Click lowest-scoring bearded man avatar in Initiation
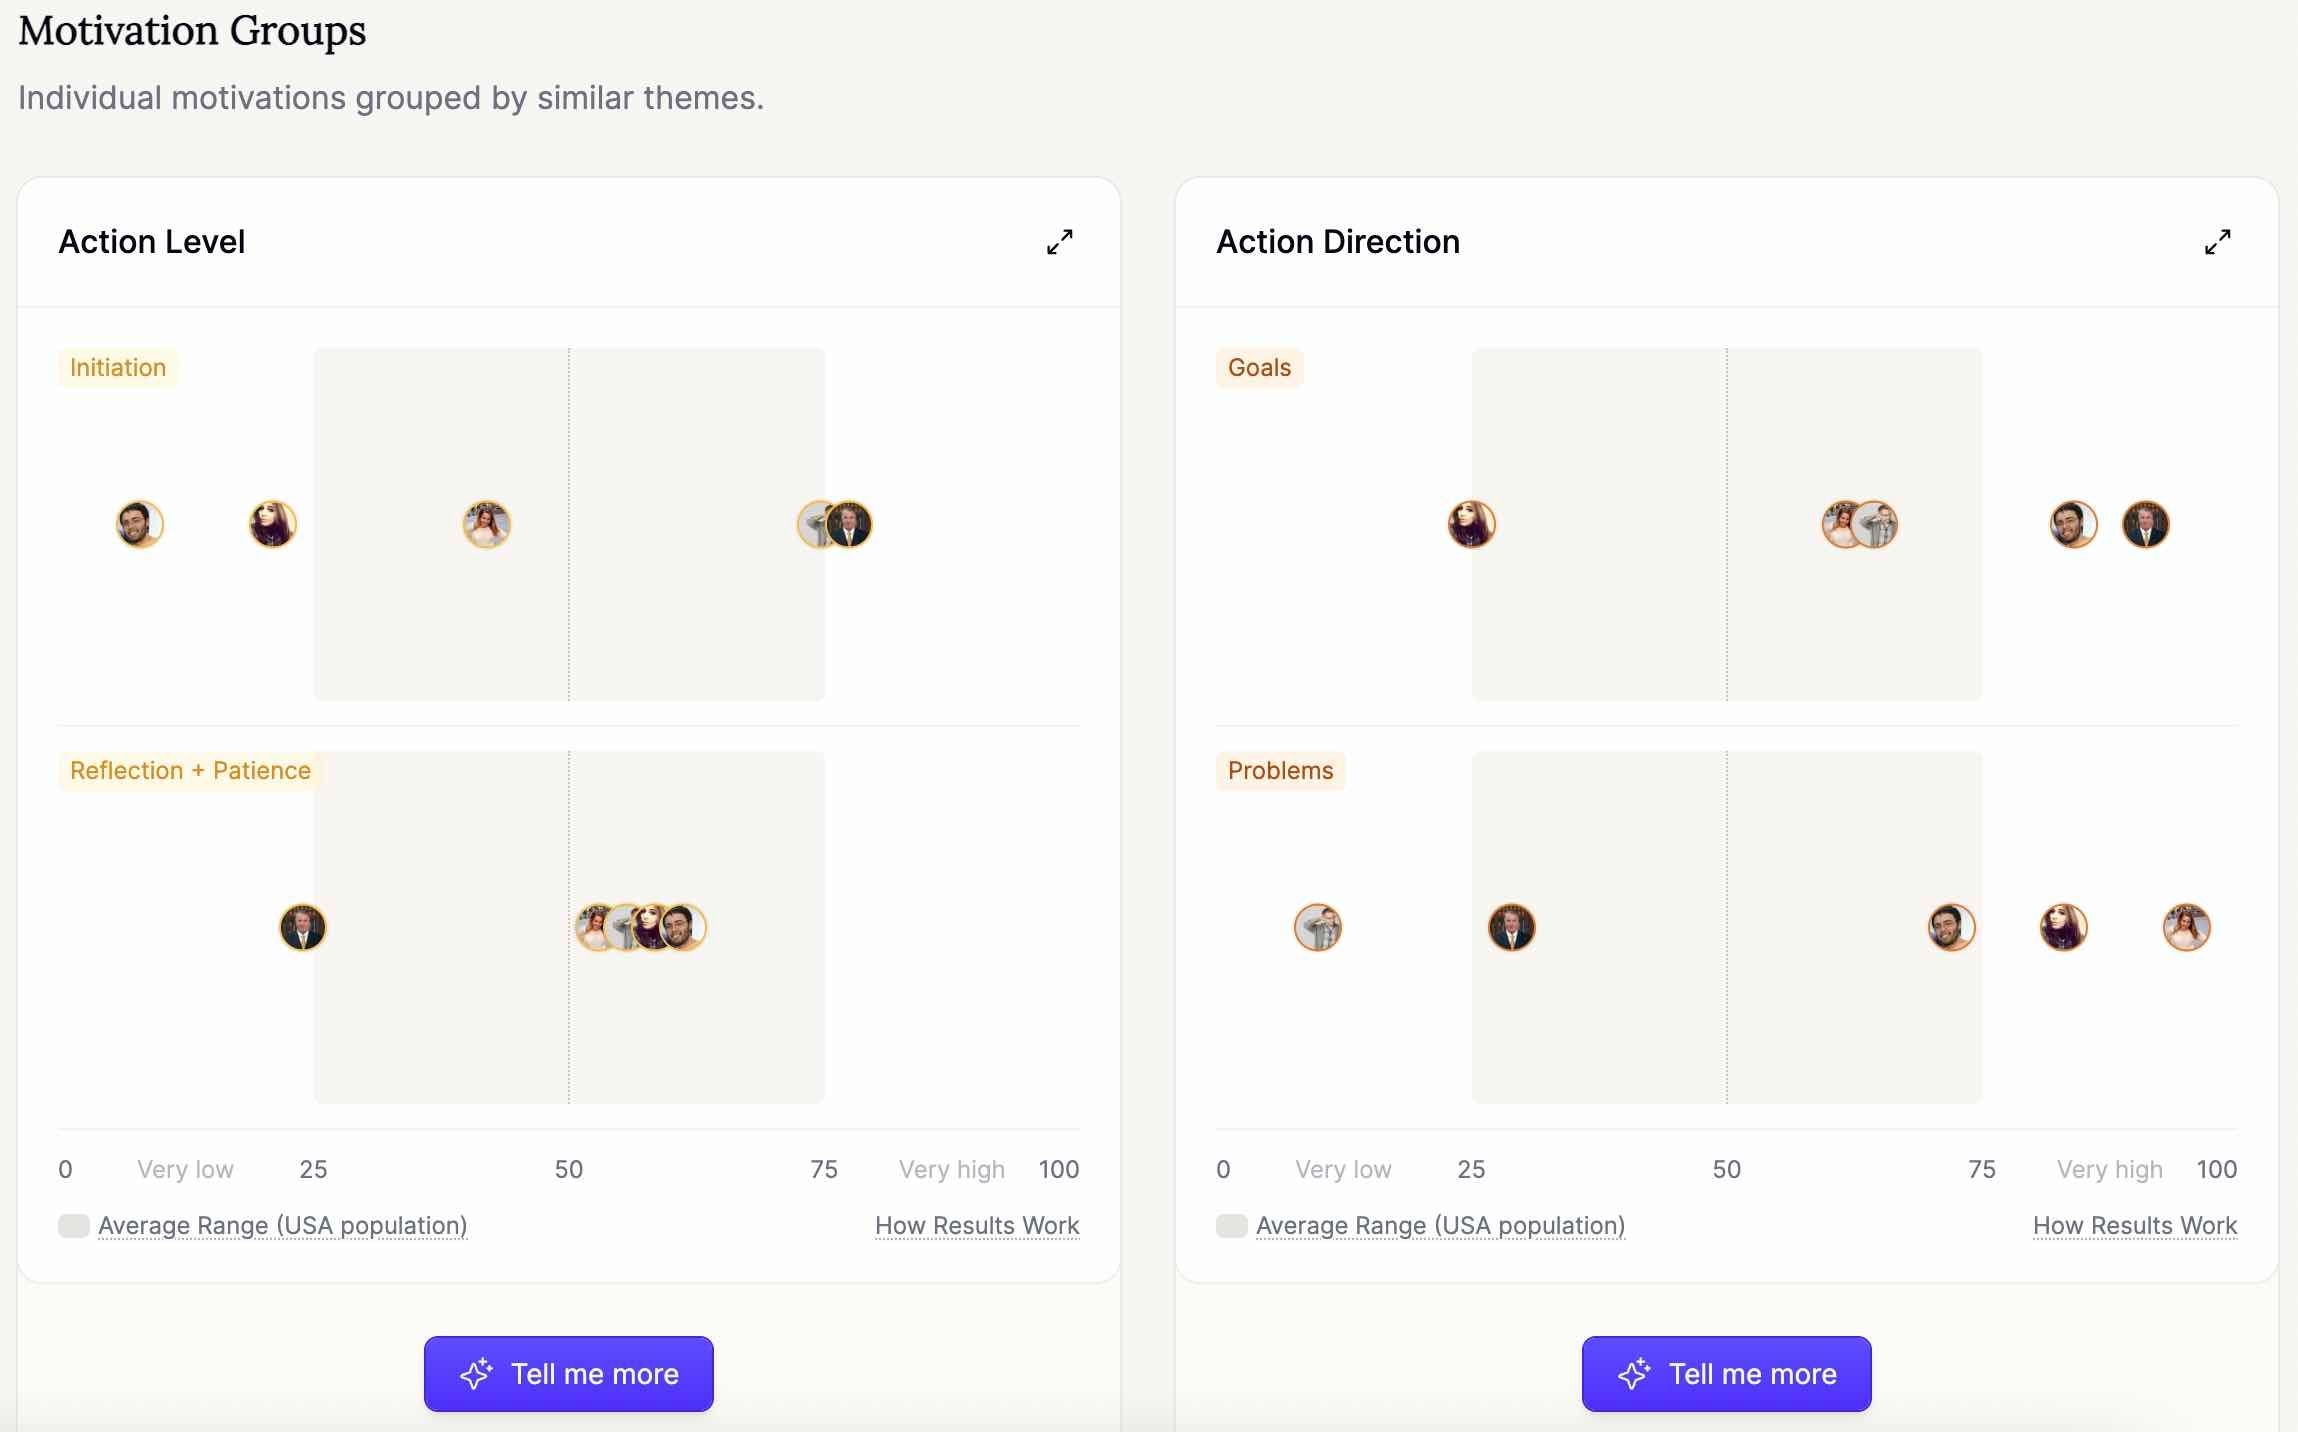The height and width of the screenshot is (1432, 2298). point(140,524)
